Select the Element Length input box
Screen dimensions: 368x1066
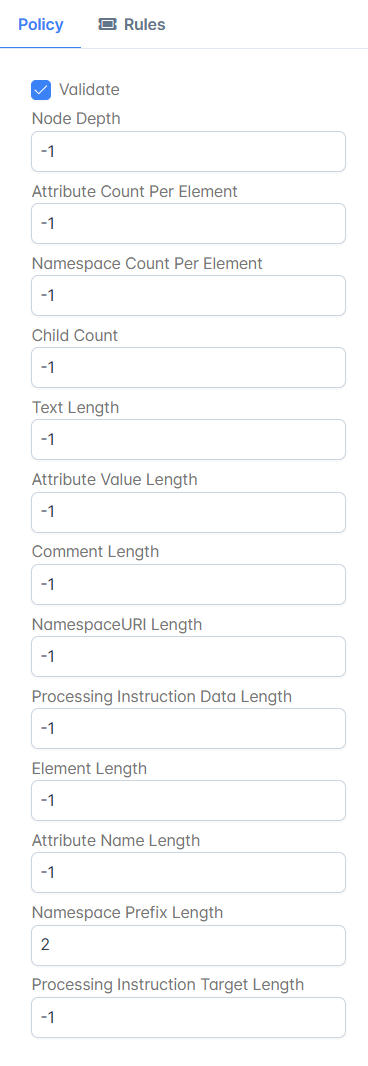(x=188, y=801)
